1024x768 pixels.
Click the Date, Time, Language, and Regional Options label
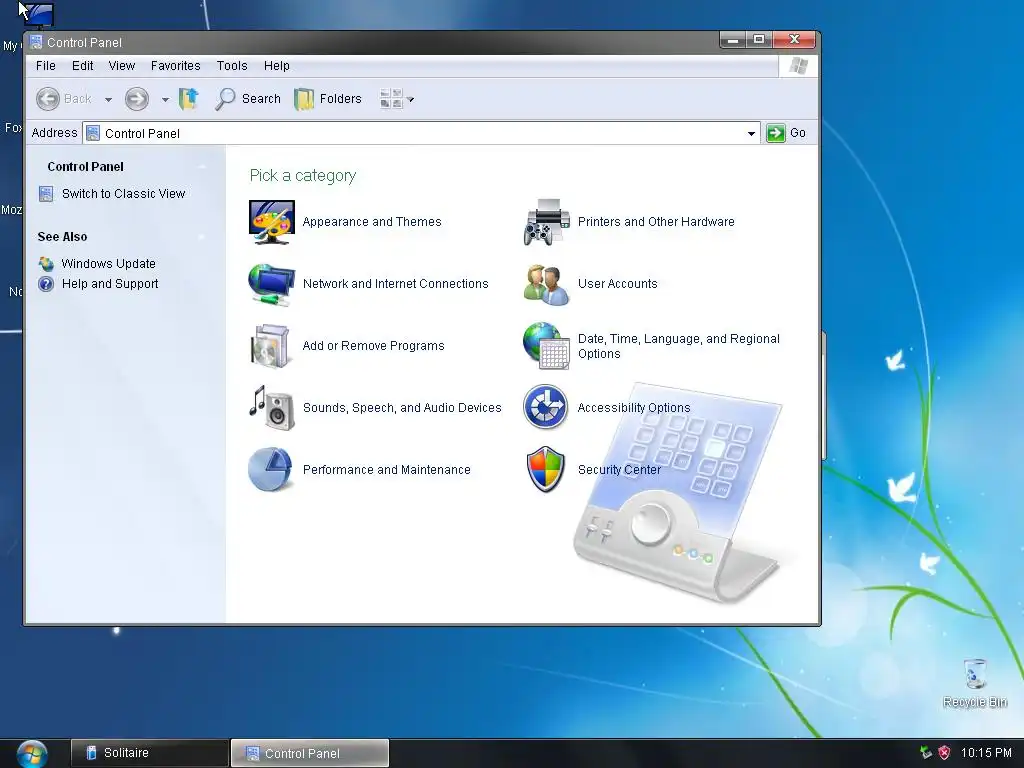[679, 346]
